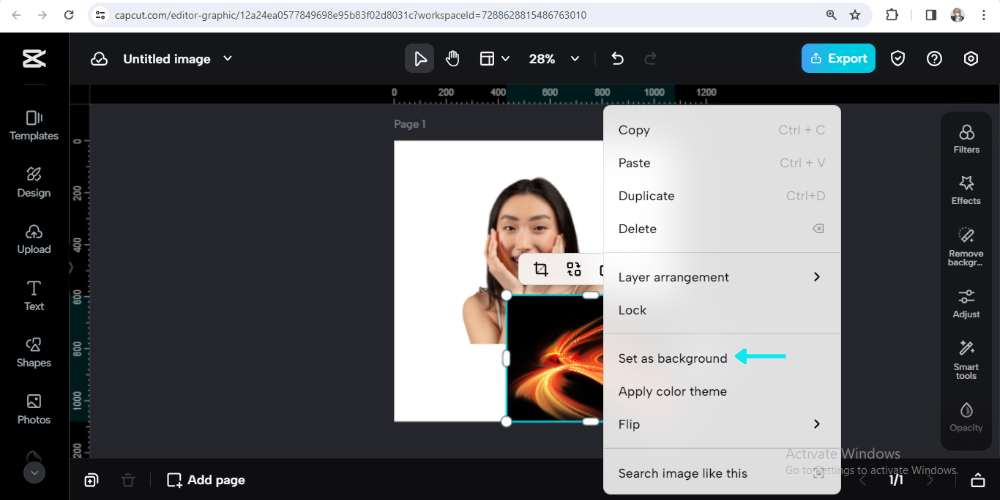Redo the last undone action

point(651,59)
